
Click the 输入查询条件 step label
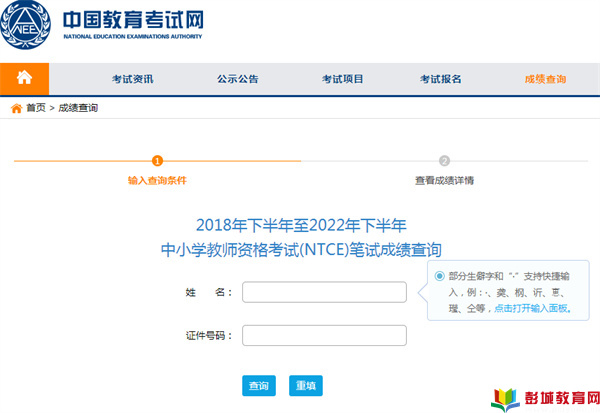click(157, 180)
